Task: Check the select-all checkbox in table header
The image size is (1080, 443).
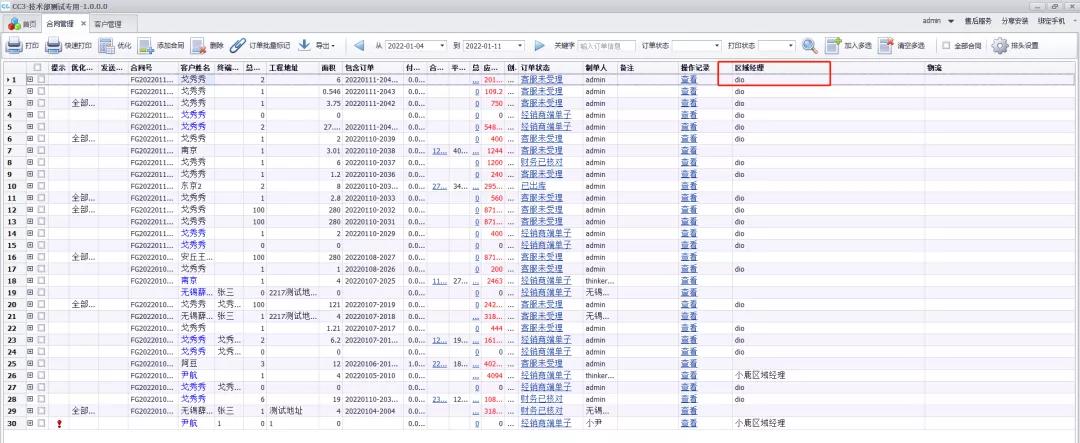Action: 40,67
